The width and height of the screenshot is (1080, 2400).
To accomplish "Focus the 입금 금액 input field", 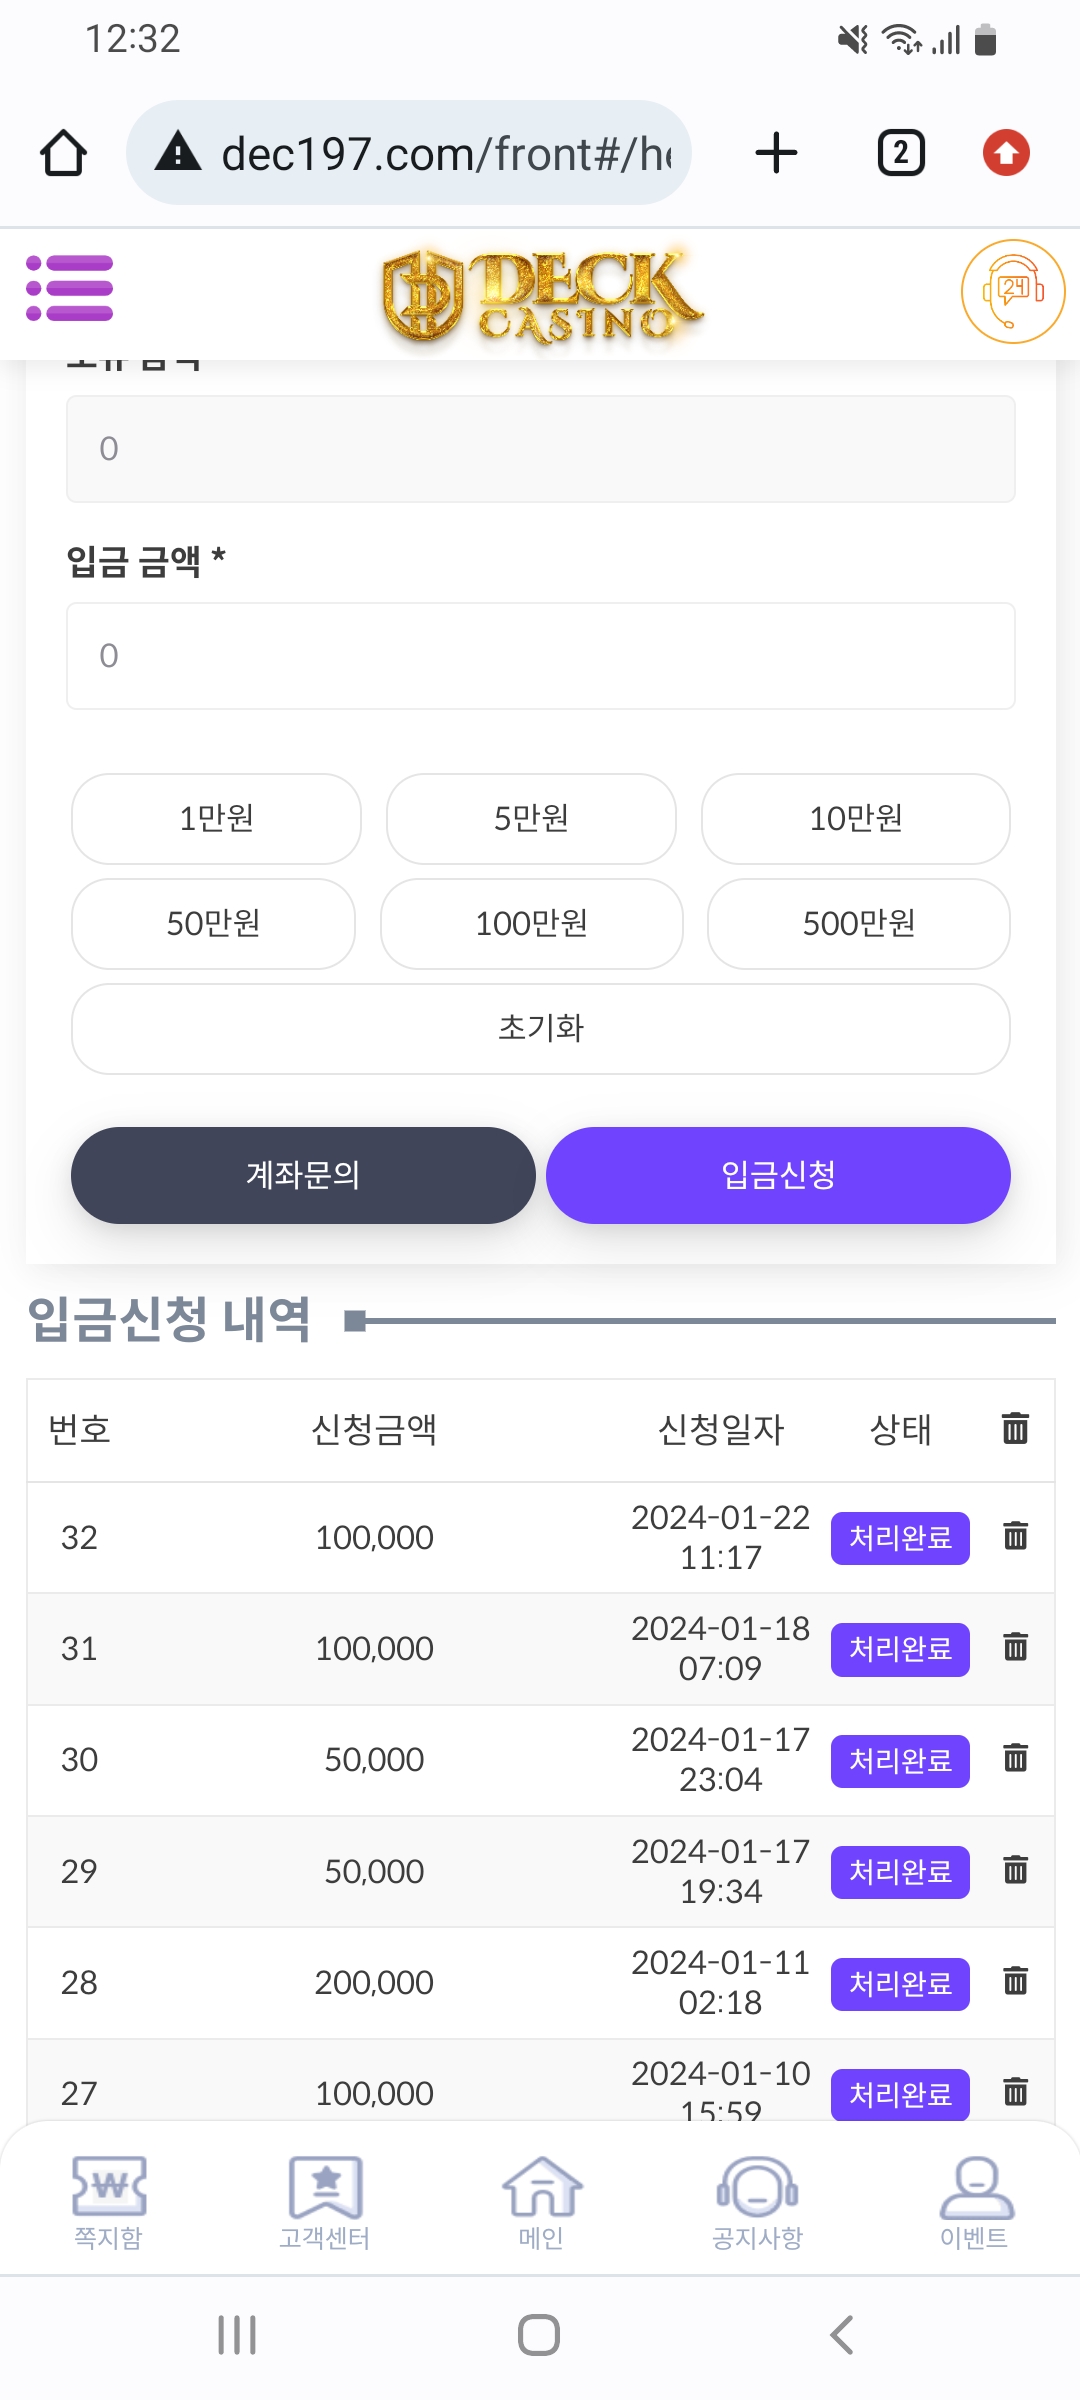I will 540,656.
